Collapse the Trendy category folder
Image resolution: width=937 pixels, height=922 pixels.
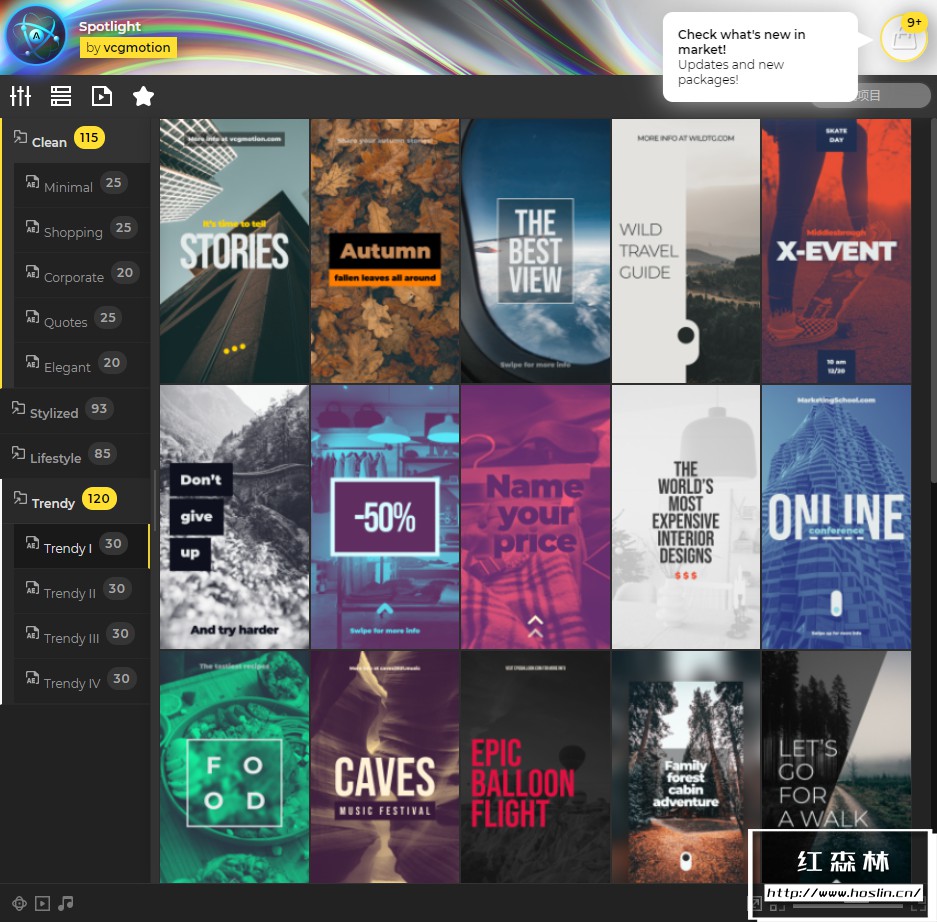[20, 498]
